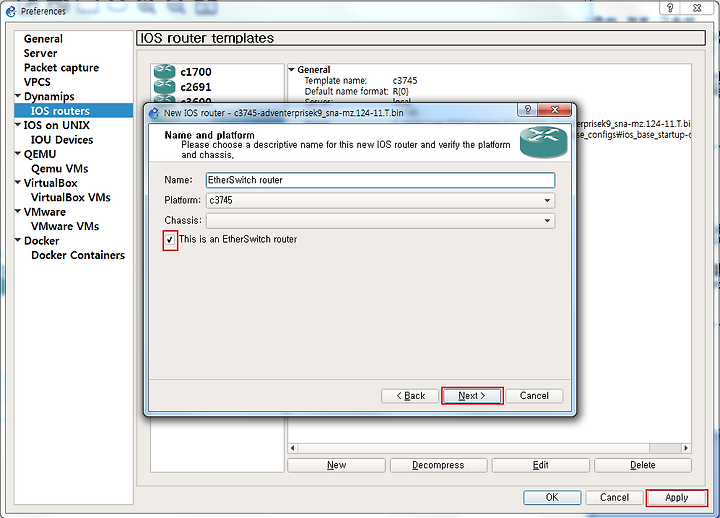Select VirtualBox VMs item

coord(70,197)
